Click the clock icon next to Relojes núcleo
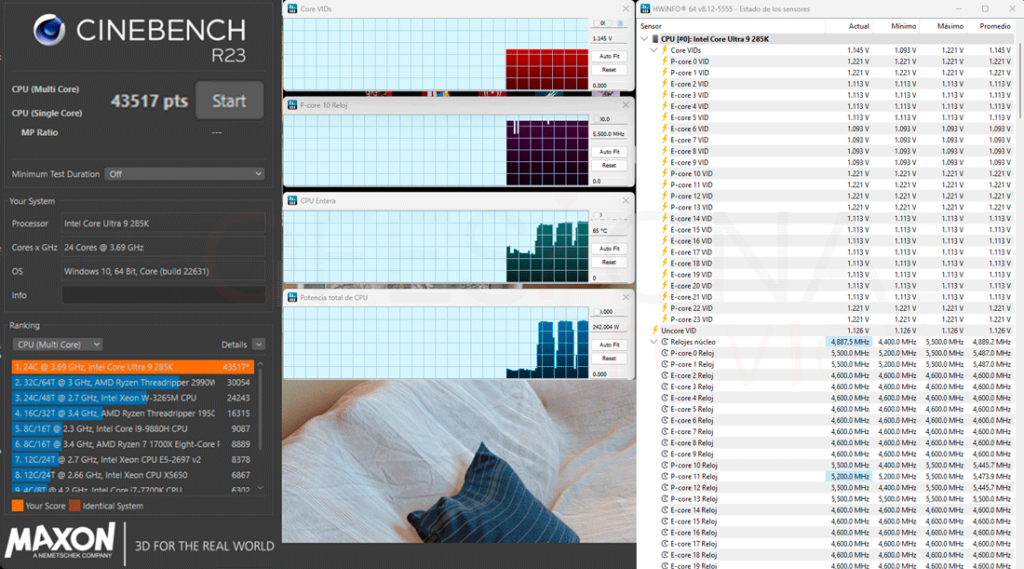 [x=665, y=342]
